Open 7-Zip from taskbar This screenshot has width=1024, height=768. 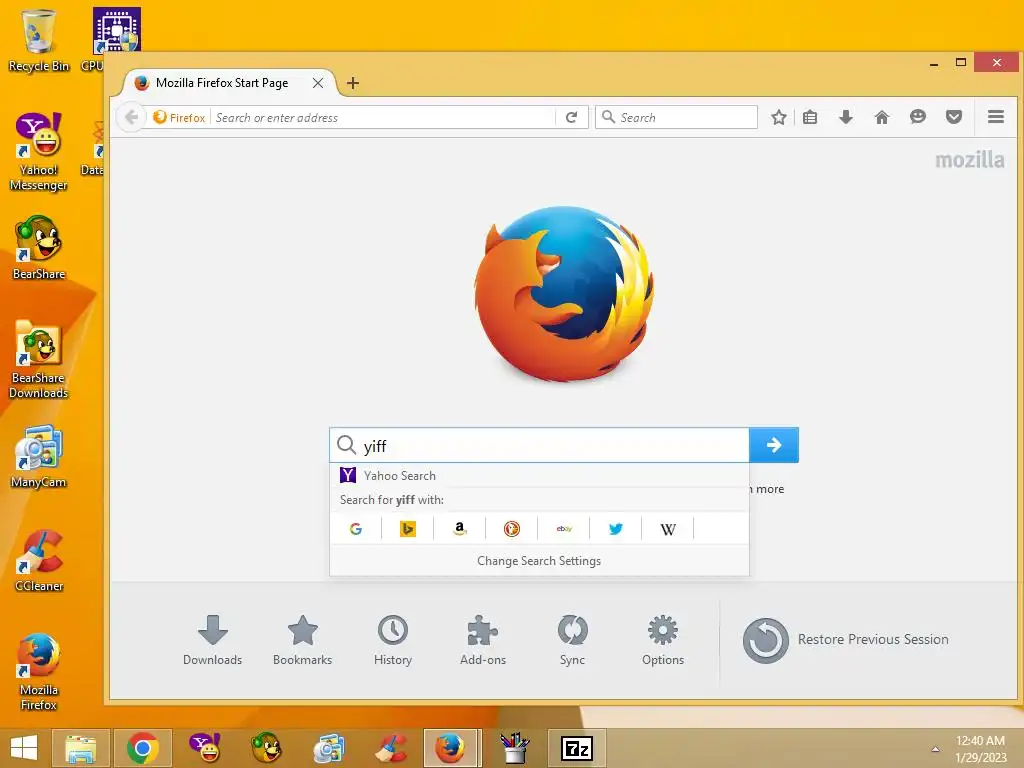(x=577, y=748)
